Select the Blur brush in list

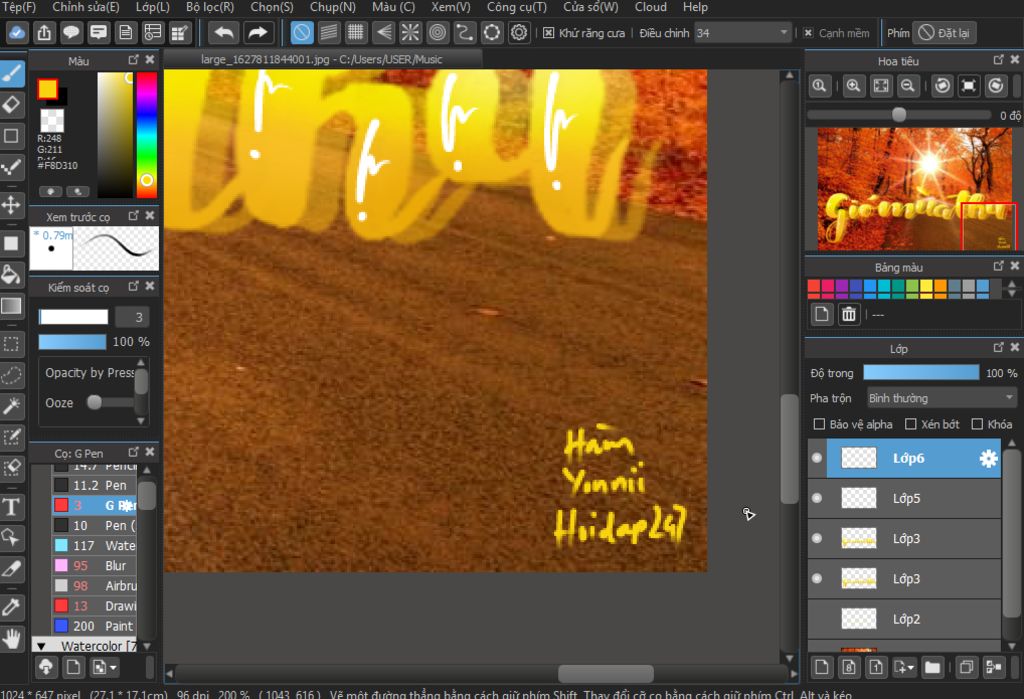coord(94,566)
